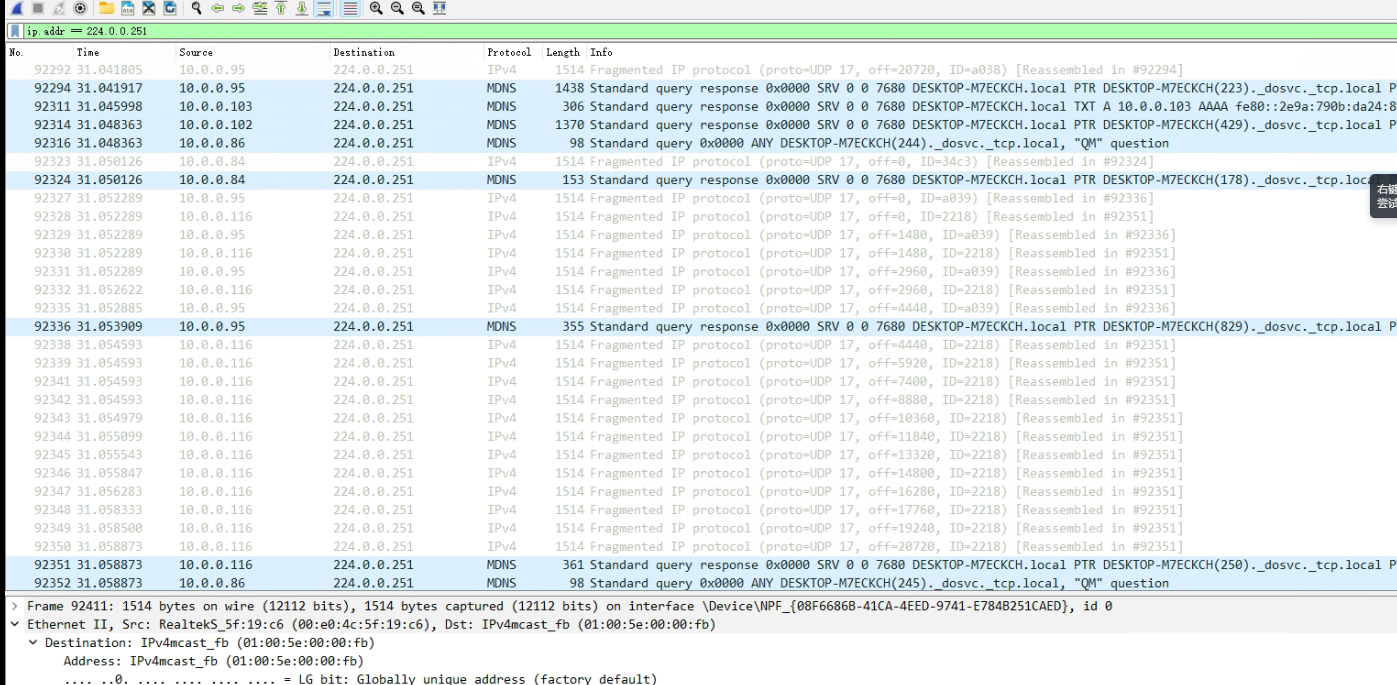Save this capture file
The height and width of the screenshot is (685, 1397).
tap(128, 8)
